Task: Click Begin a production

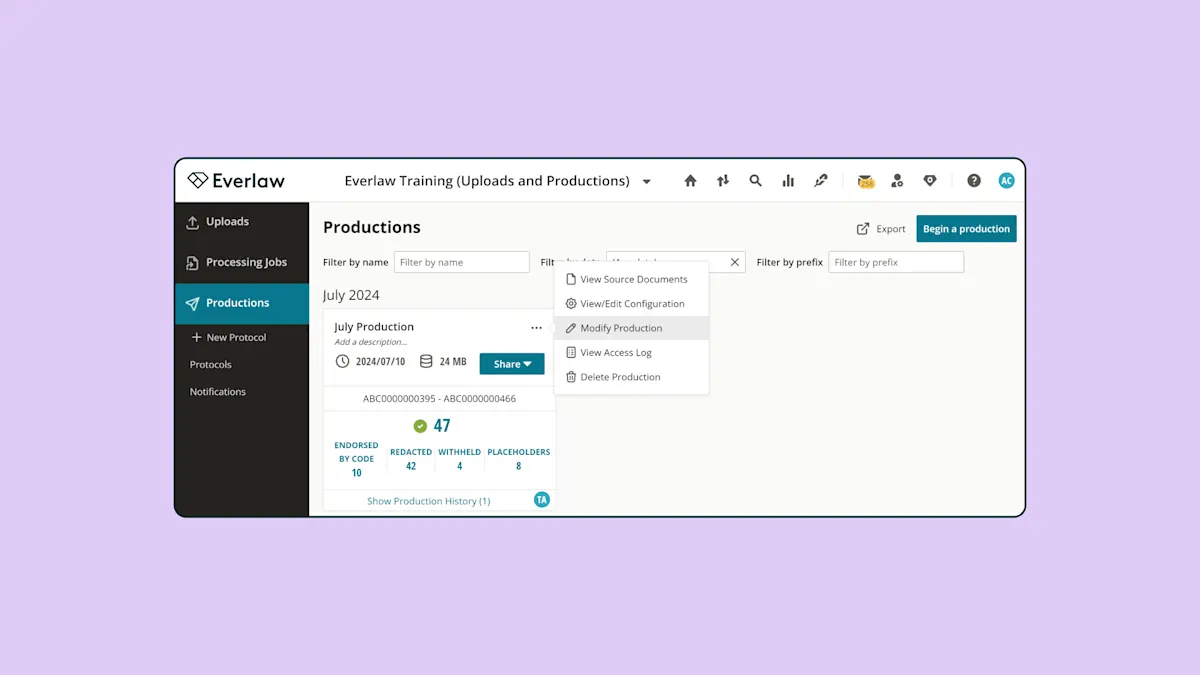Action: pos(966,229)
